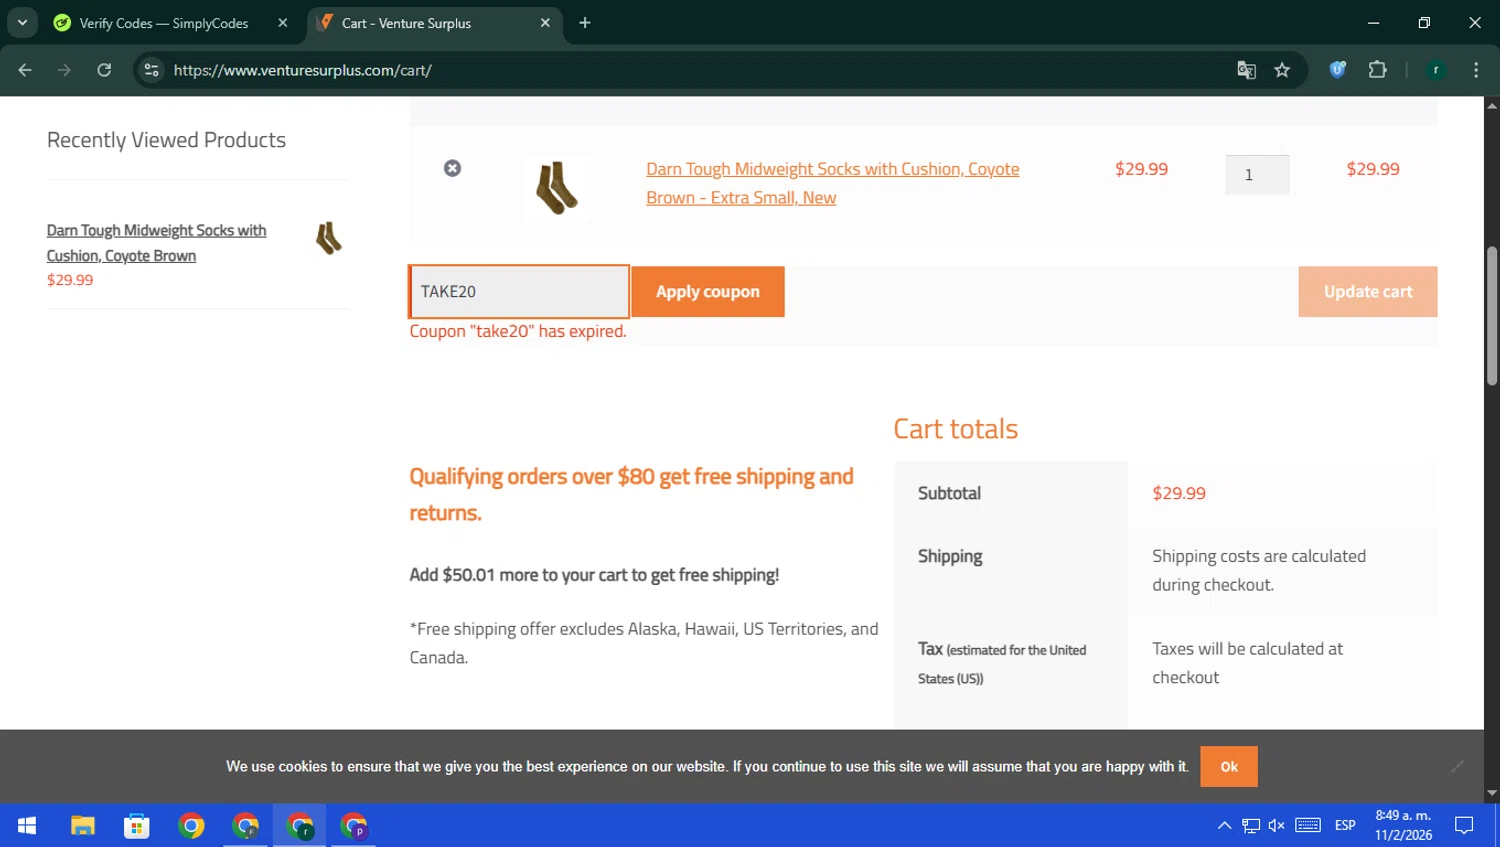
Task: Open a new browser tab
Action: (585, 23)
